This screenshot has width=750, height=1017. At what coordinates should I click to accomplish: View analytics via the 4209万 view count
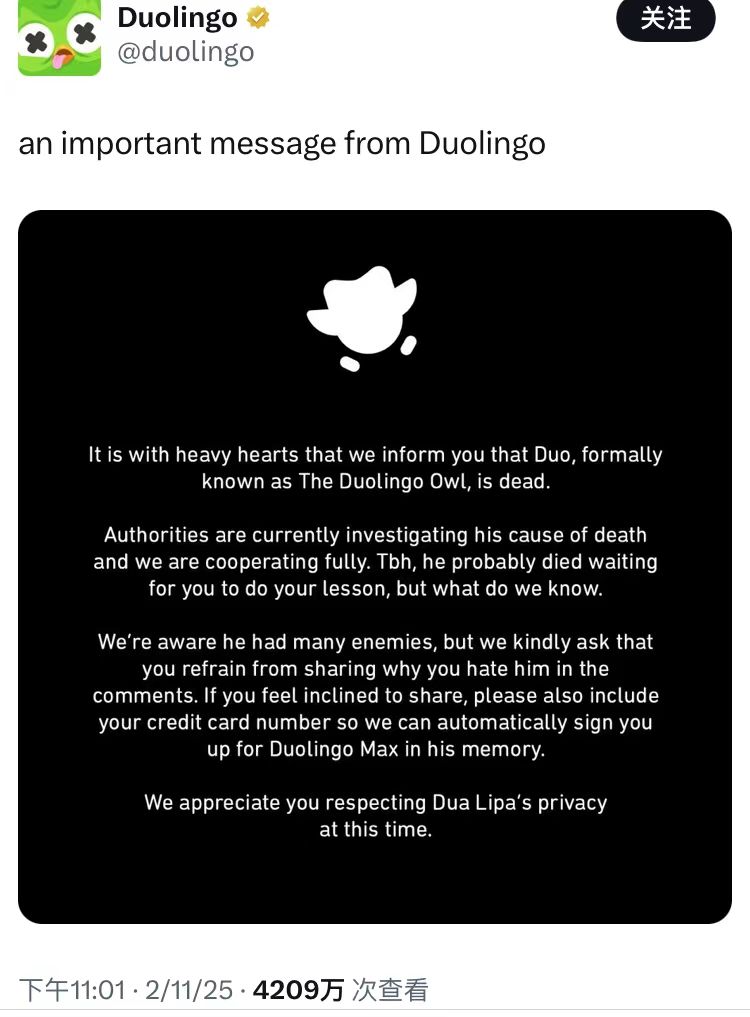coord(298,990)
